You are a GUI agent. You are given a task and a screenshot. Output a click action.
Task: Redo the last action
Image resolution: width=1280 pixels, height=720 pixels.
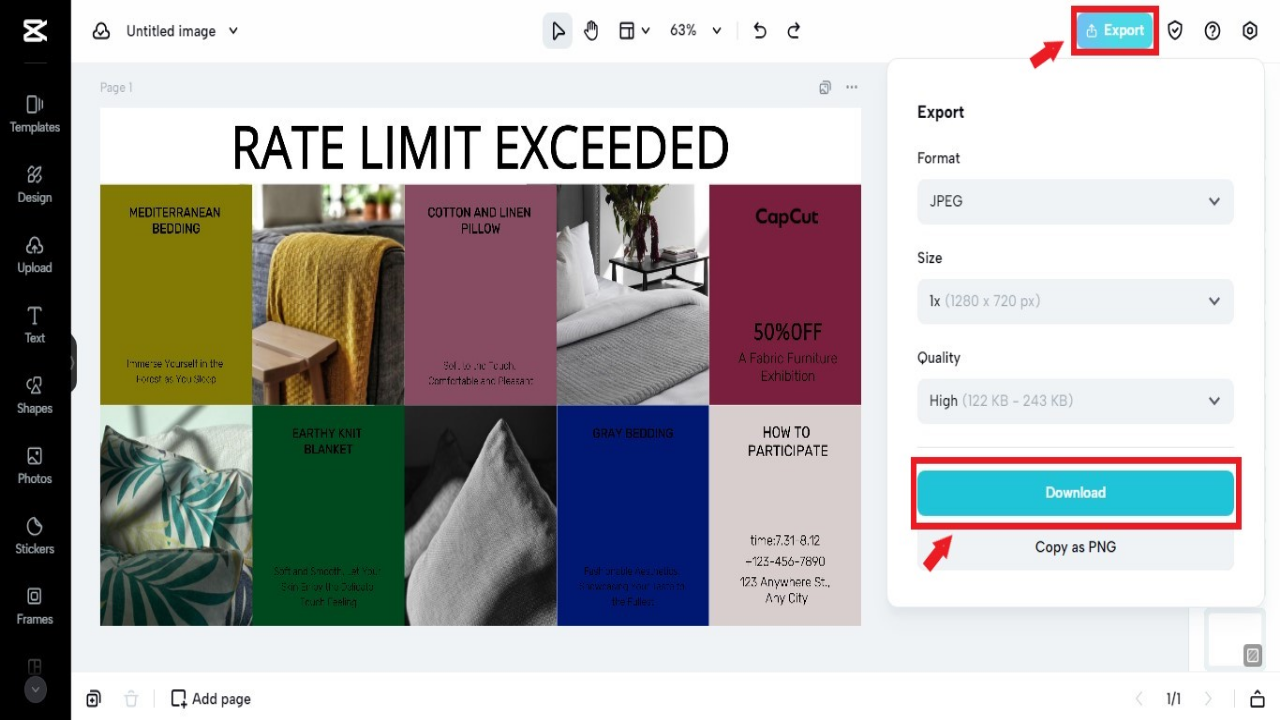click(793, 30)
